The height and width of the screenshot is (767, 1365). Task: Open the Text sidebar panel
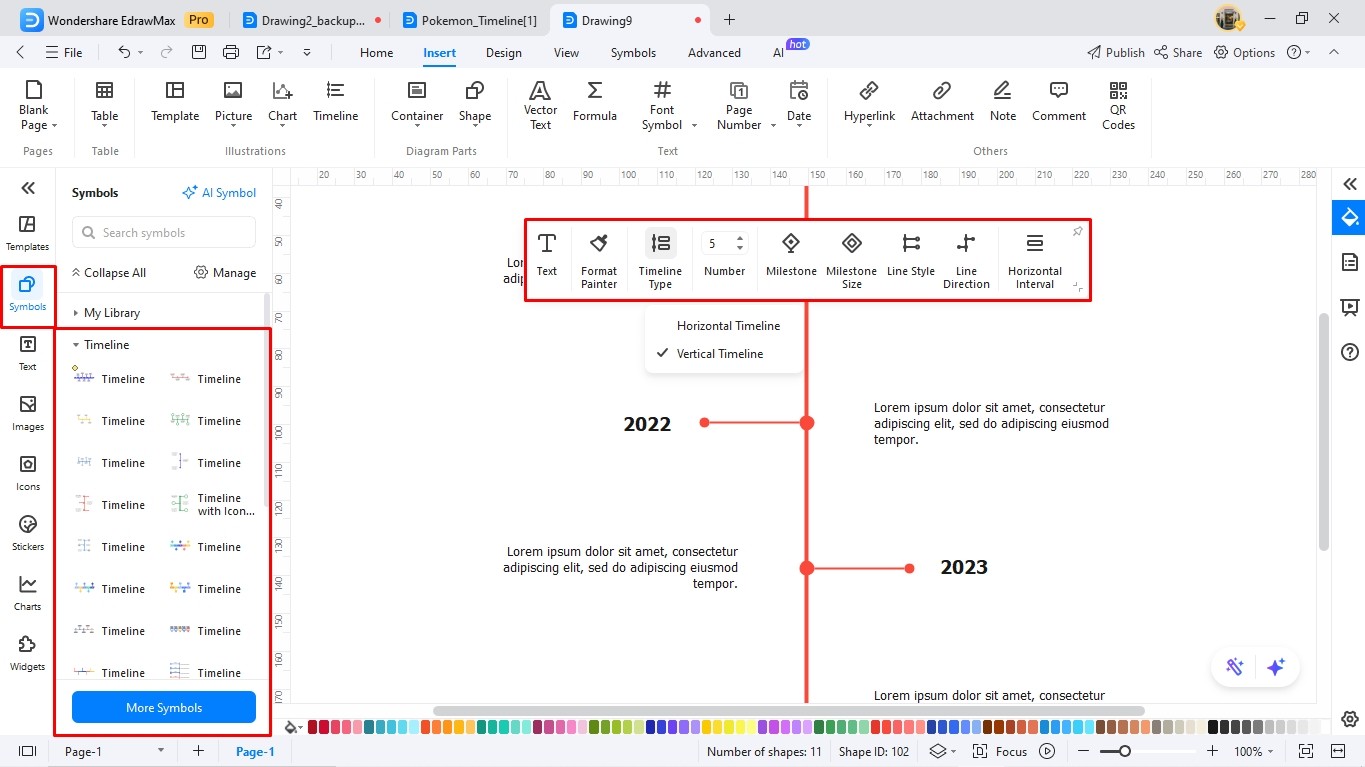pyautogui.click(x=27, y=353)
